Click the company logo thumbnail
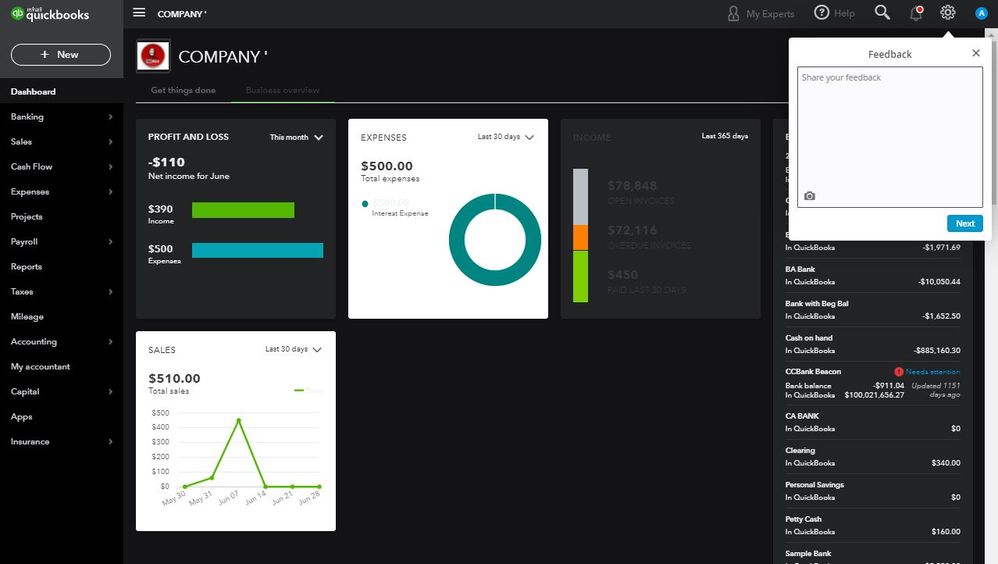 click(153, 56)
